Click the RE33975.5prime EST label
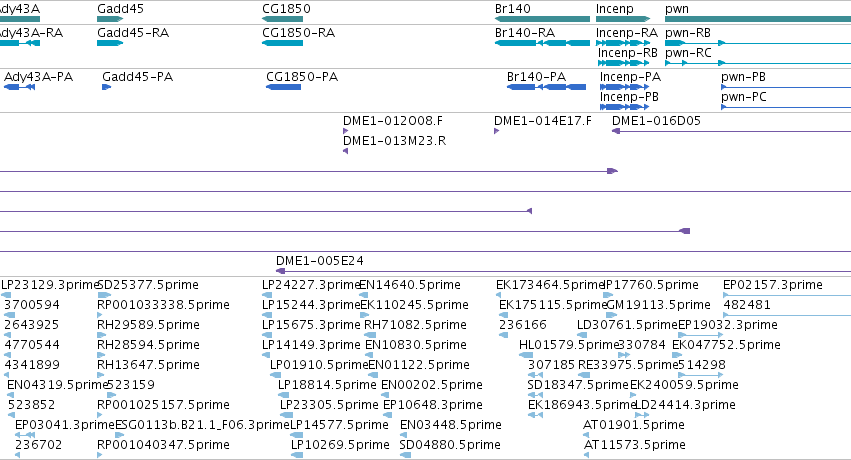The image size is (851, 460). pyautogui.click(x=628, y=365)
